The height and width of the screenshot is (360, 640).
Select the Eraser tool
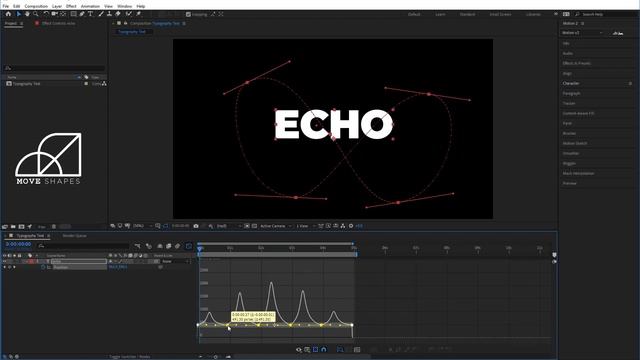(118, 14)
